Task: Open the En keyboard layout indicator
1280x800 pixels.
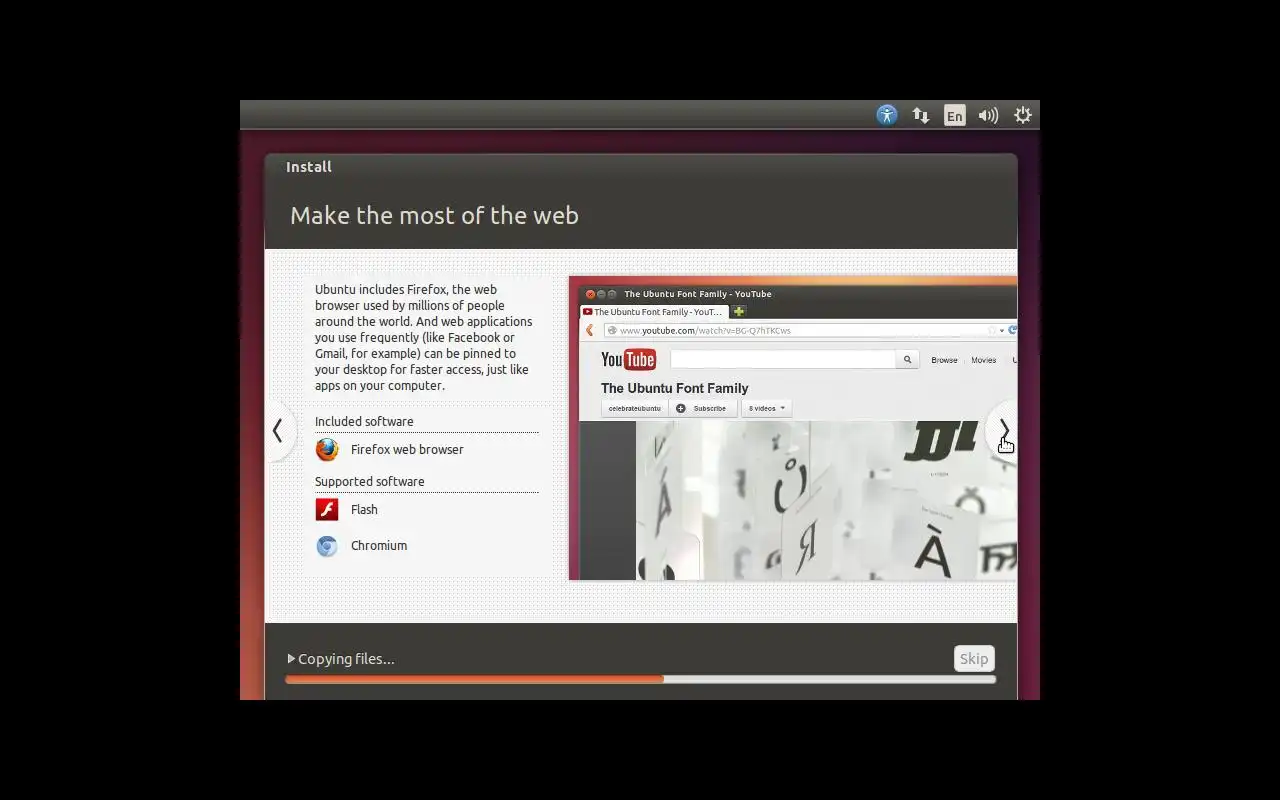Action: 955,115
